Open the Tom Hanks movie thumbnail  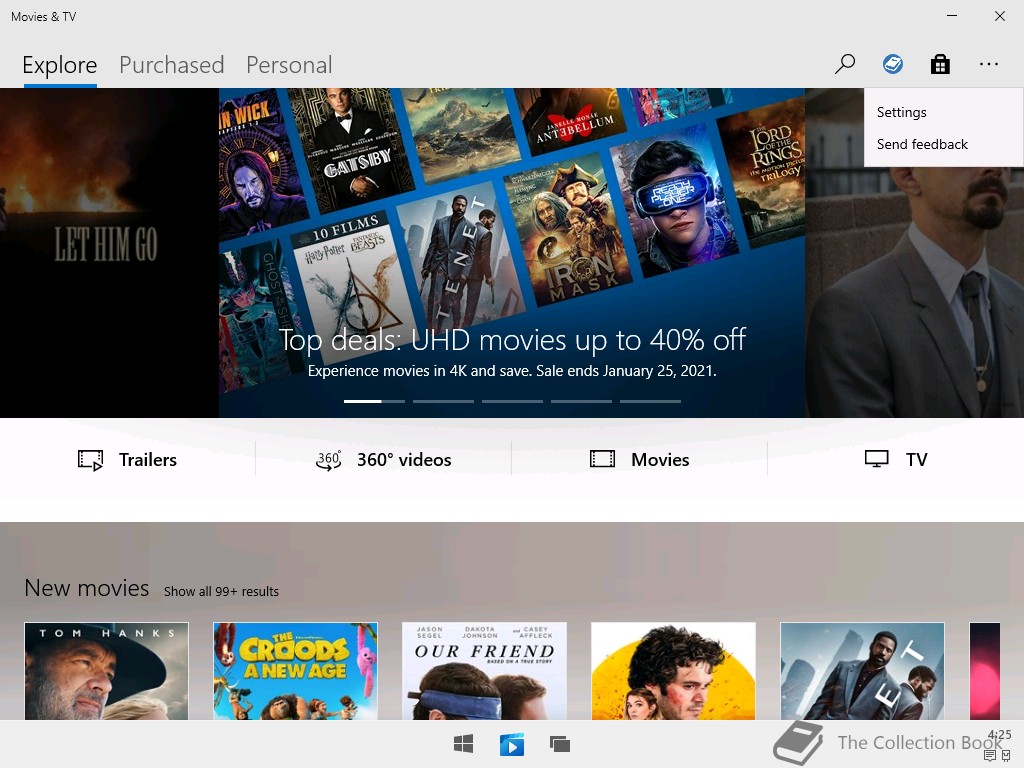(x=106, y=671)
